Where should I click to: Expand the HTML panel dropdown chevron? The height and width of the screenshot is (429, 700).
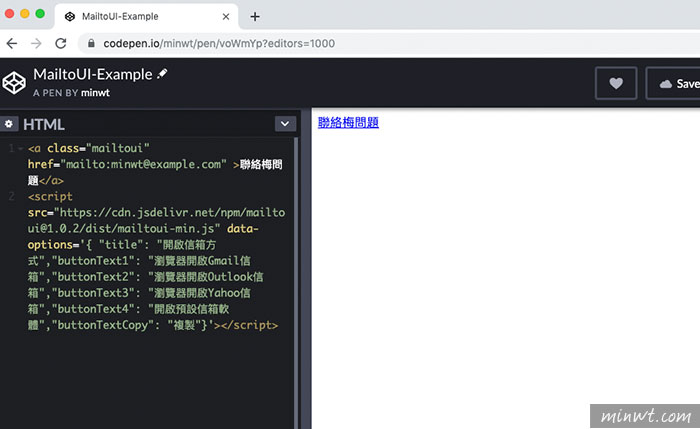point(285,124)
